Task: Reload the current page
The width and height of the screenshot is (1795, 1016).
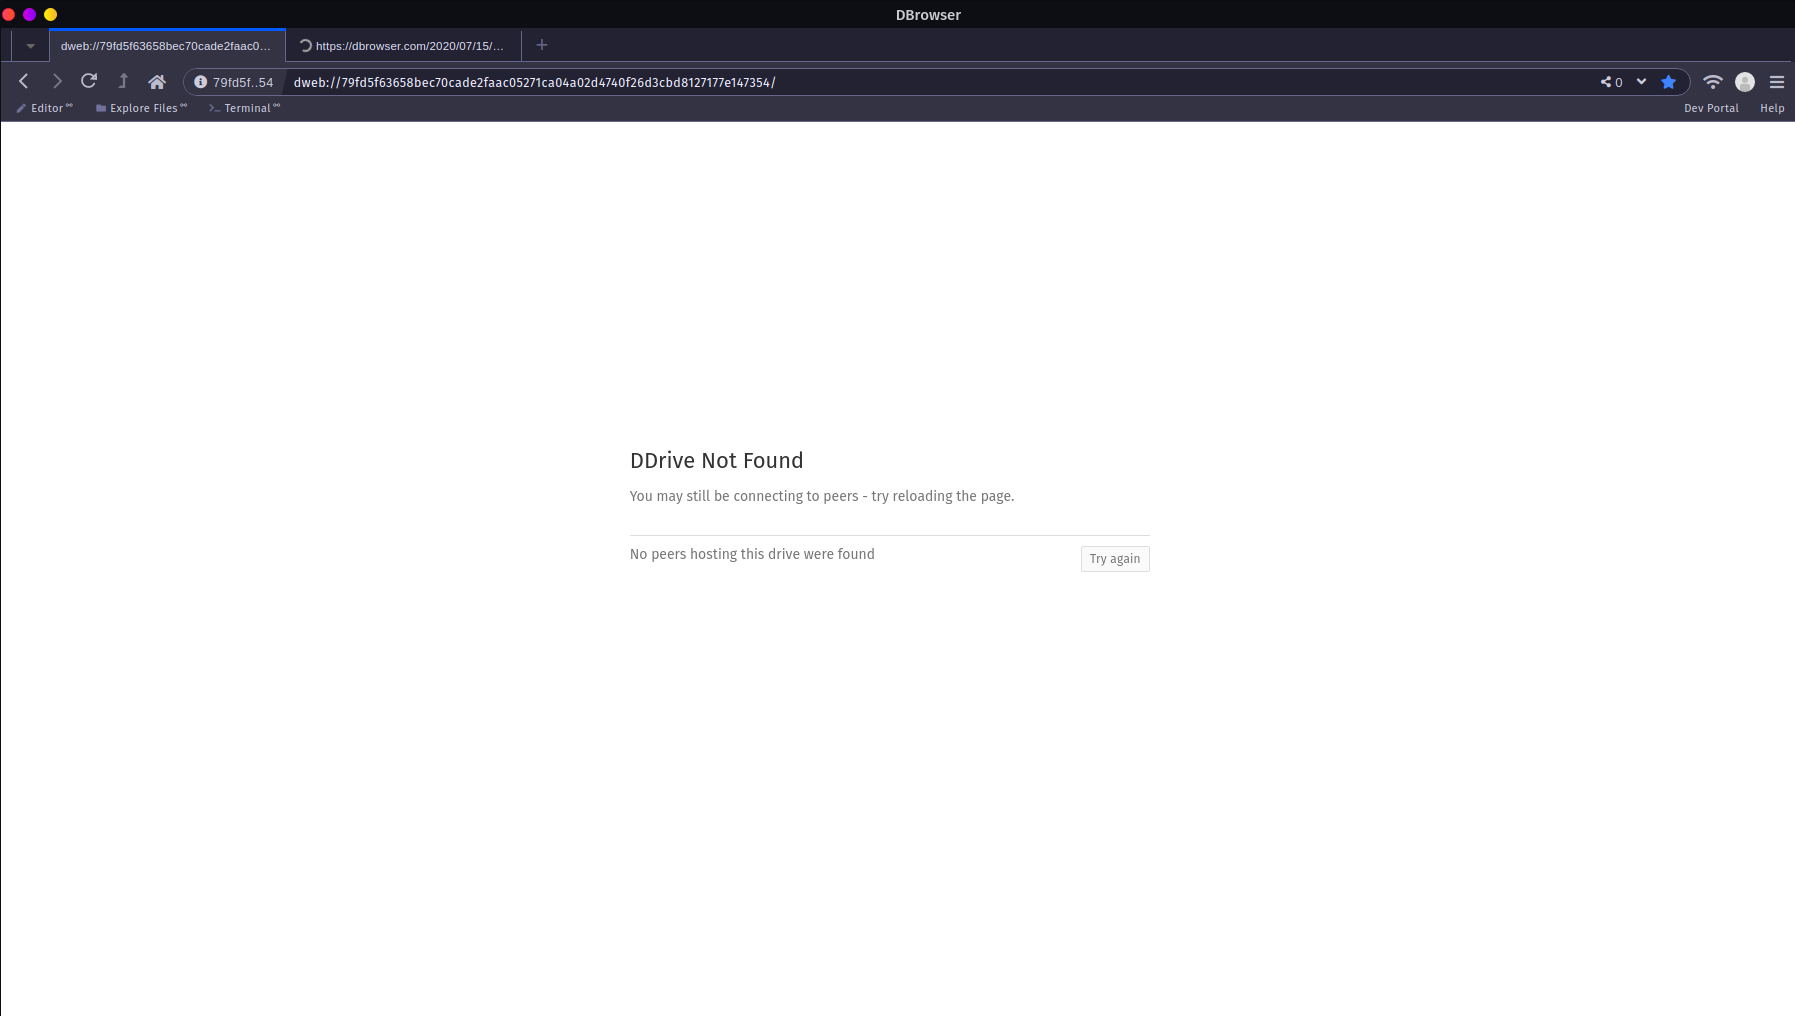Action: 89,81
